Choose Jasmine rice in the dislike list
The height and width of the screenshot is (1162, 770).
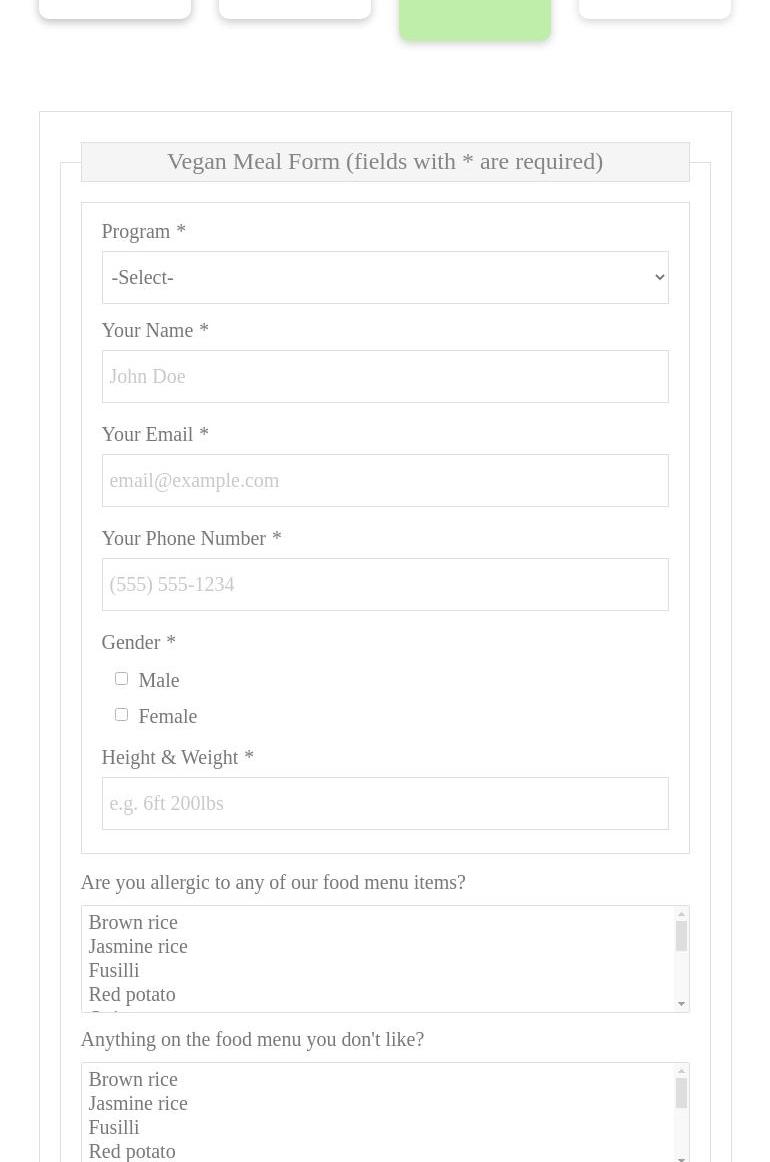(x=138, y=1103)
